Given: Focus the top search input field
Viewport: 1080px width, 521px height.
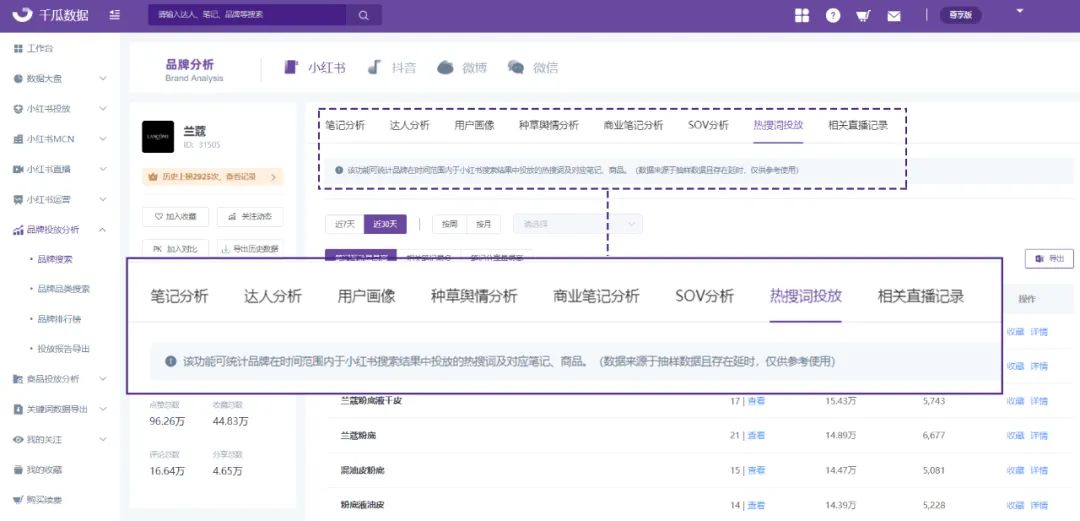Looking at the screenshot, I should [x=248, y=15].
